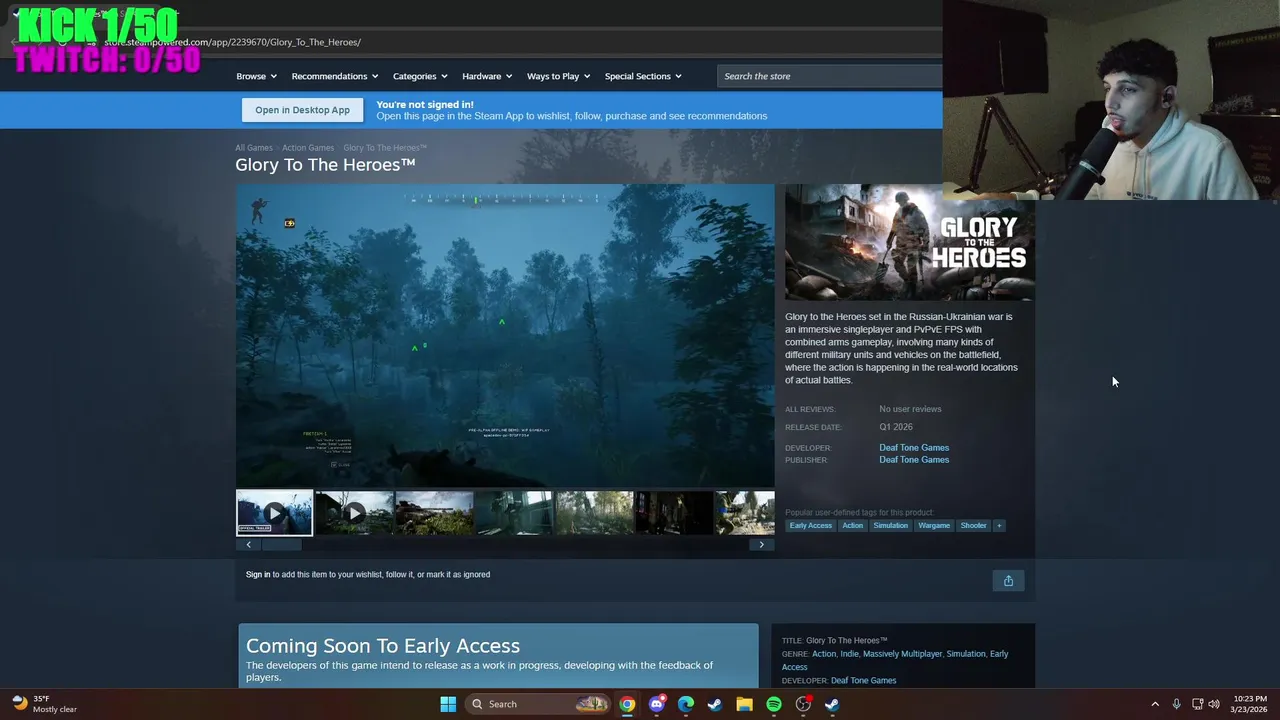Open the network icon in the system tray
This screenshot has height=720, width=1280.
pos(1197,704)
